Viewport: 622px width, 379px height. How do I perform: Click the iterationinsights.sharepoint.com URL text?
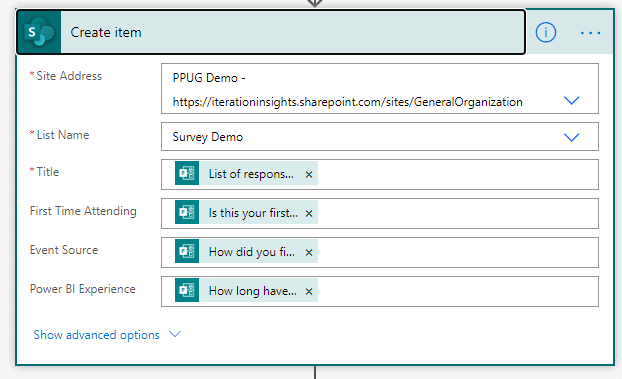347,102
